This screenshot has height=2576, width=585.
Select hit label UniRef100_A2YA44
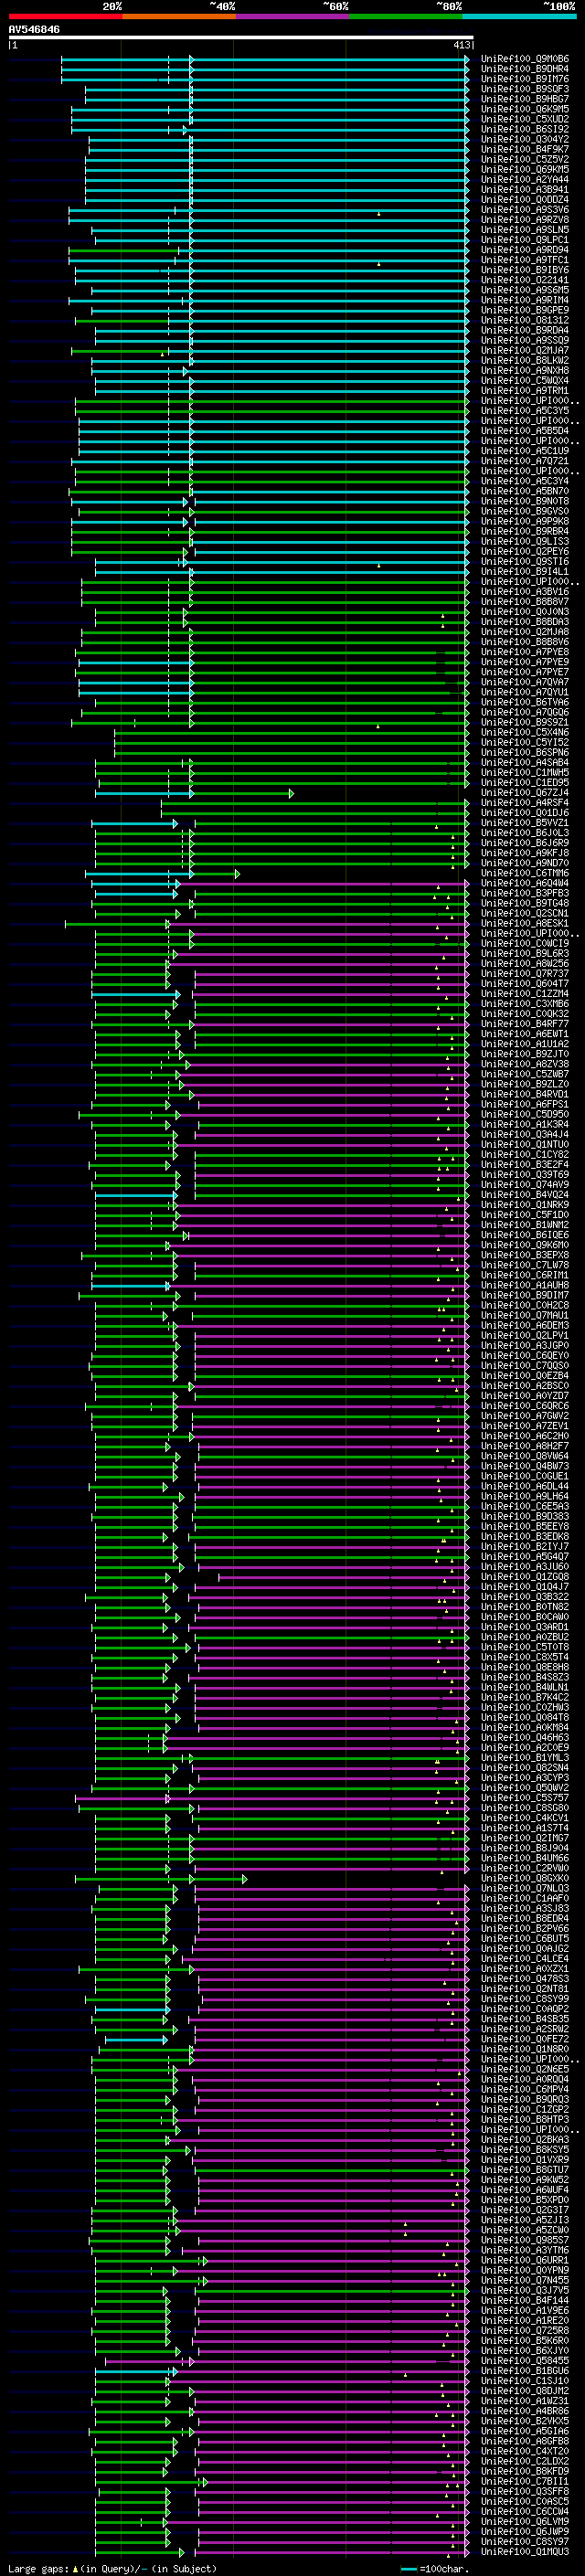coord(525,180)
